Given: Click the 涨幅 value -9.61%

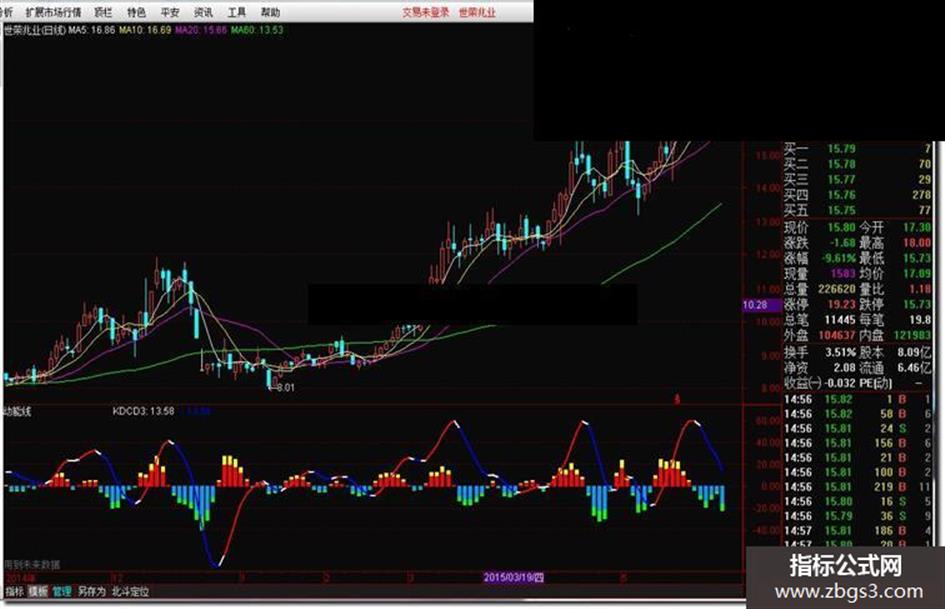Looking at the screenshot, I should pyautogui.click(x=840, y=258).
